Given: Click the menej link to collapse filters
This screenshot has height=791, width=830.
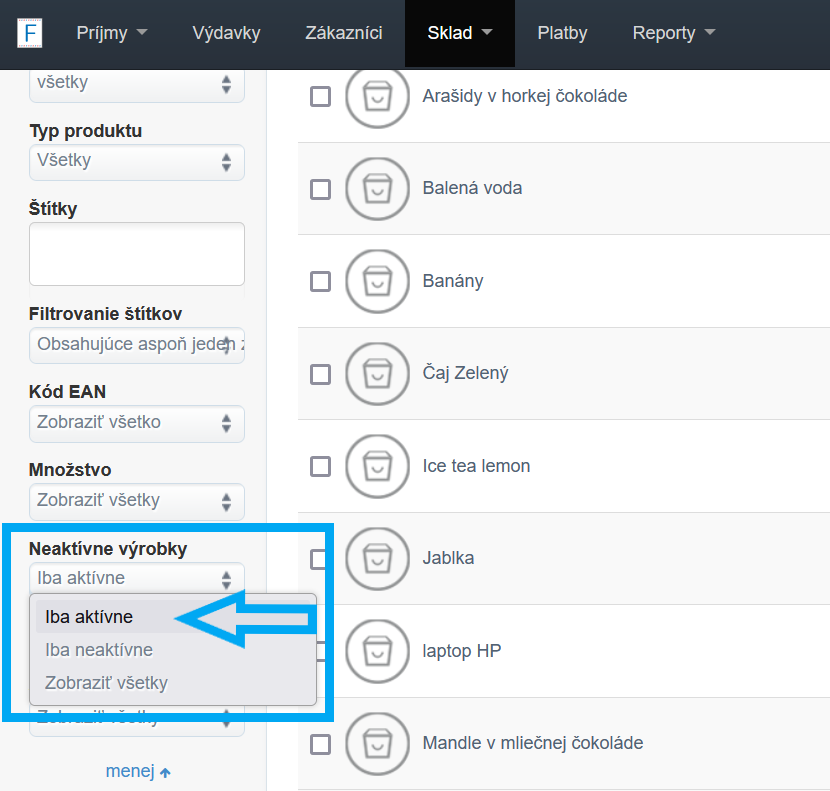Looking at the screenshot, I should pos(138,771).
